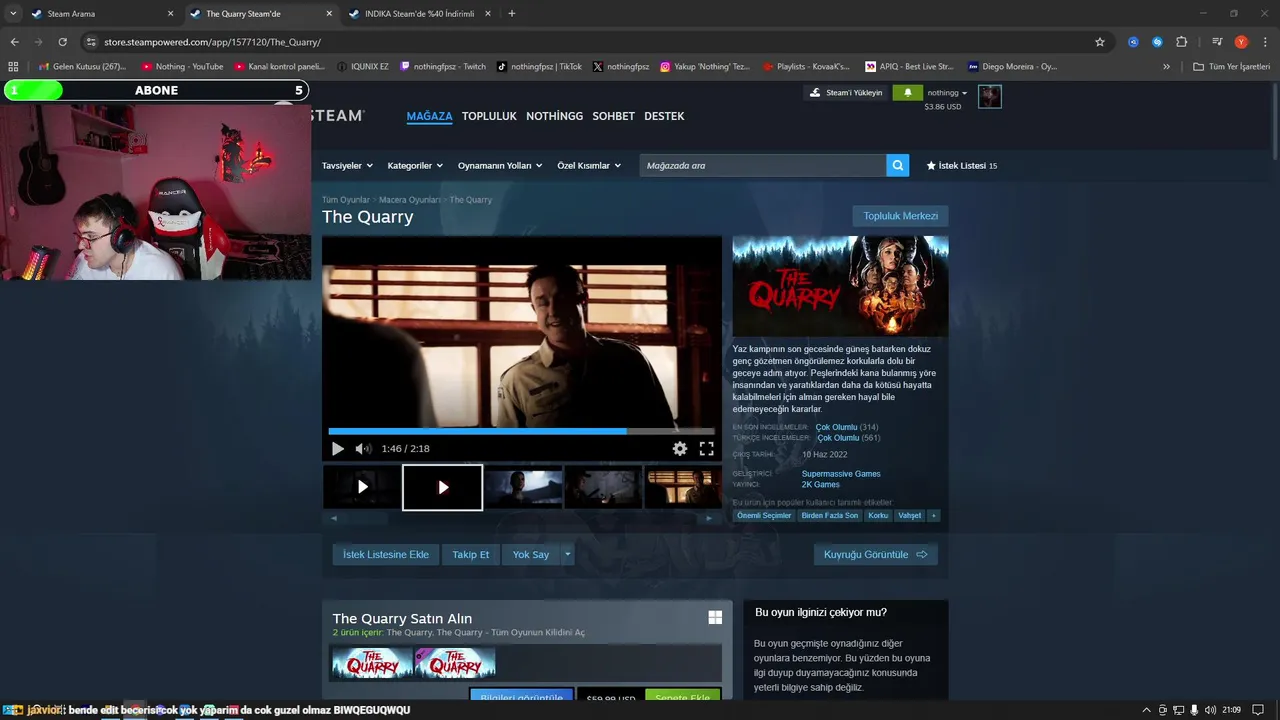Select the Önemli Seçimler tag

click(765, 516)
